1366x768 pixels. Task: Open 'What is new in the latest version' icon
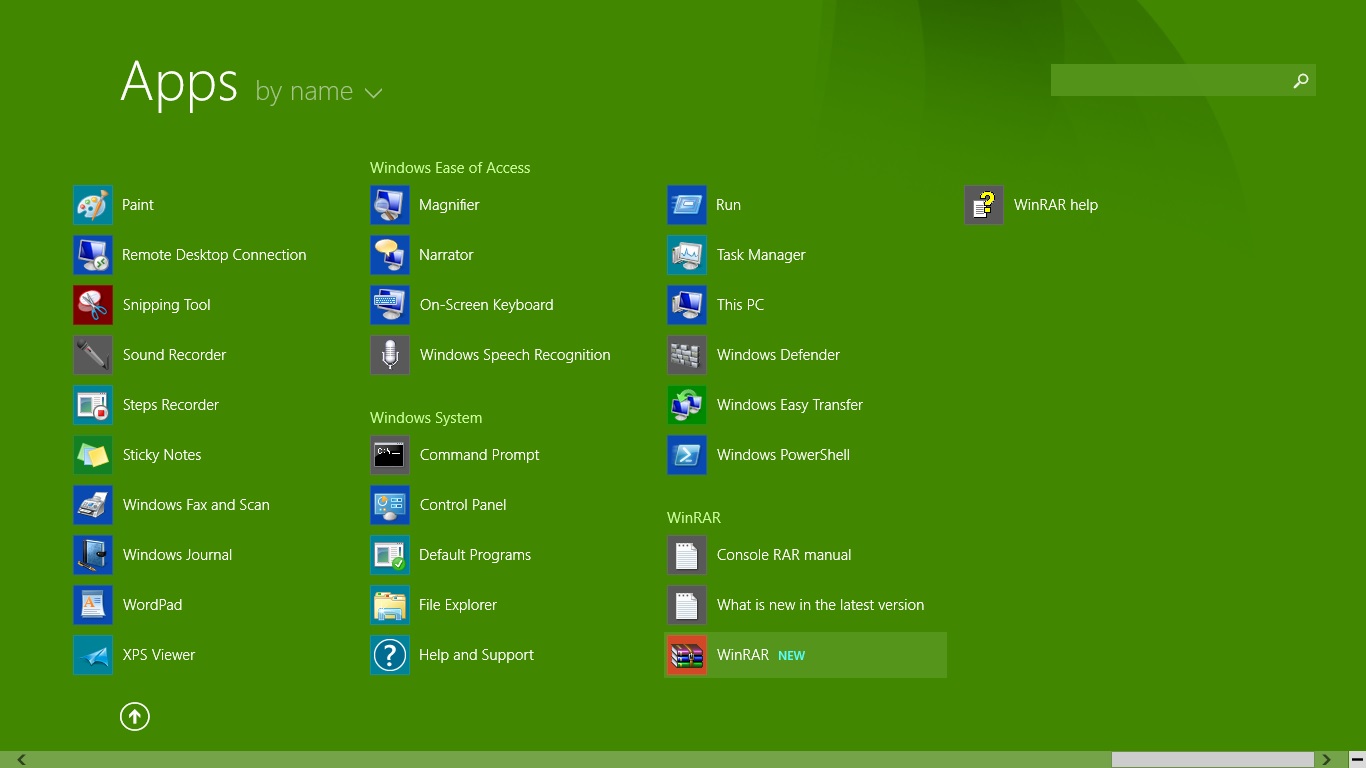pyautogui.click(x=687, y=605)
